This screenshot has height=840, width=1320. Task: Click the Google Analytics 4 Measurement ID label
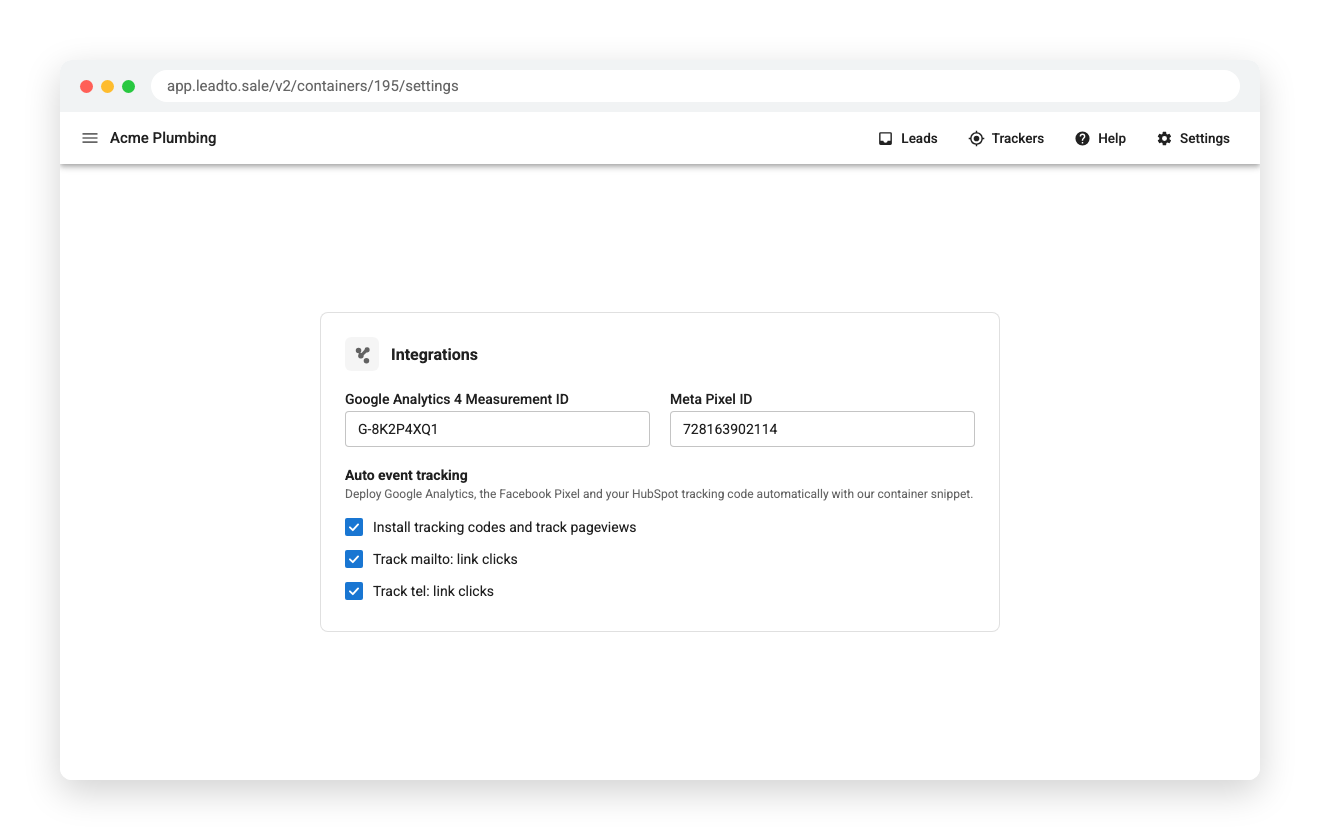pos(457,399)
